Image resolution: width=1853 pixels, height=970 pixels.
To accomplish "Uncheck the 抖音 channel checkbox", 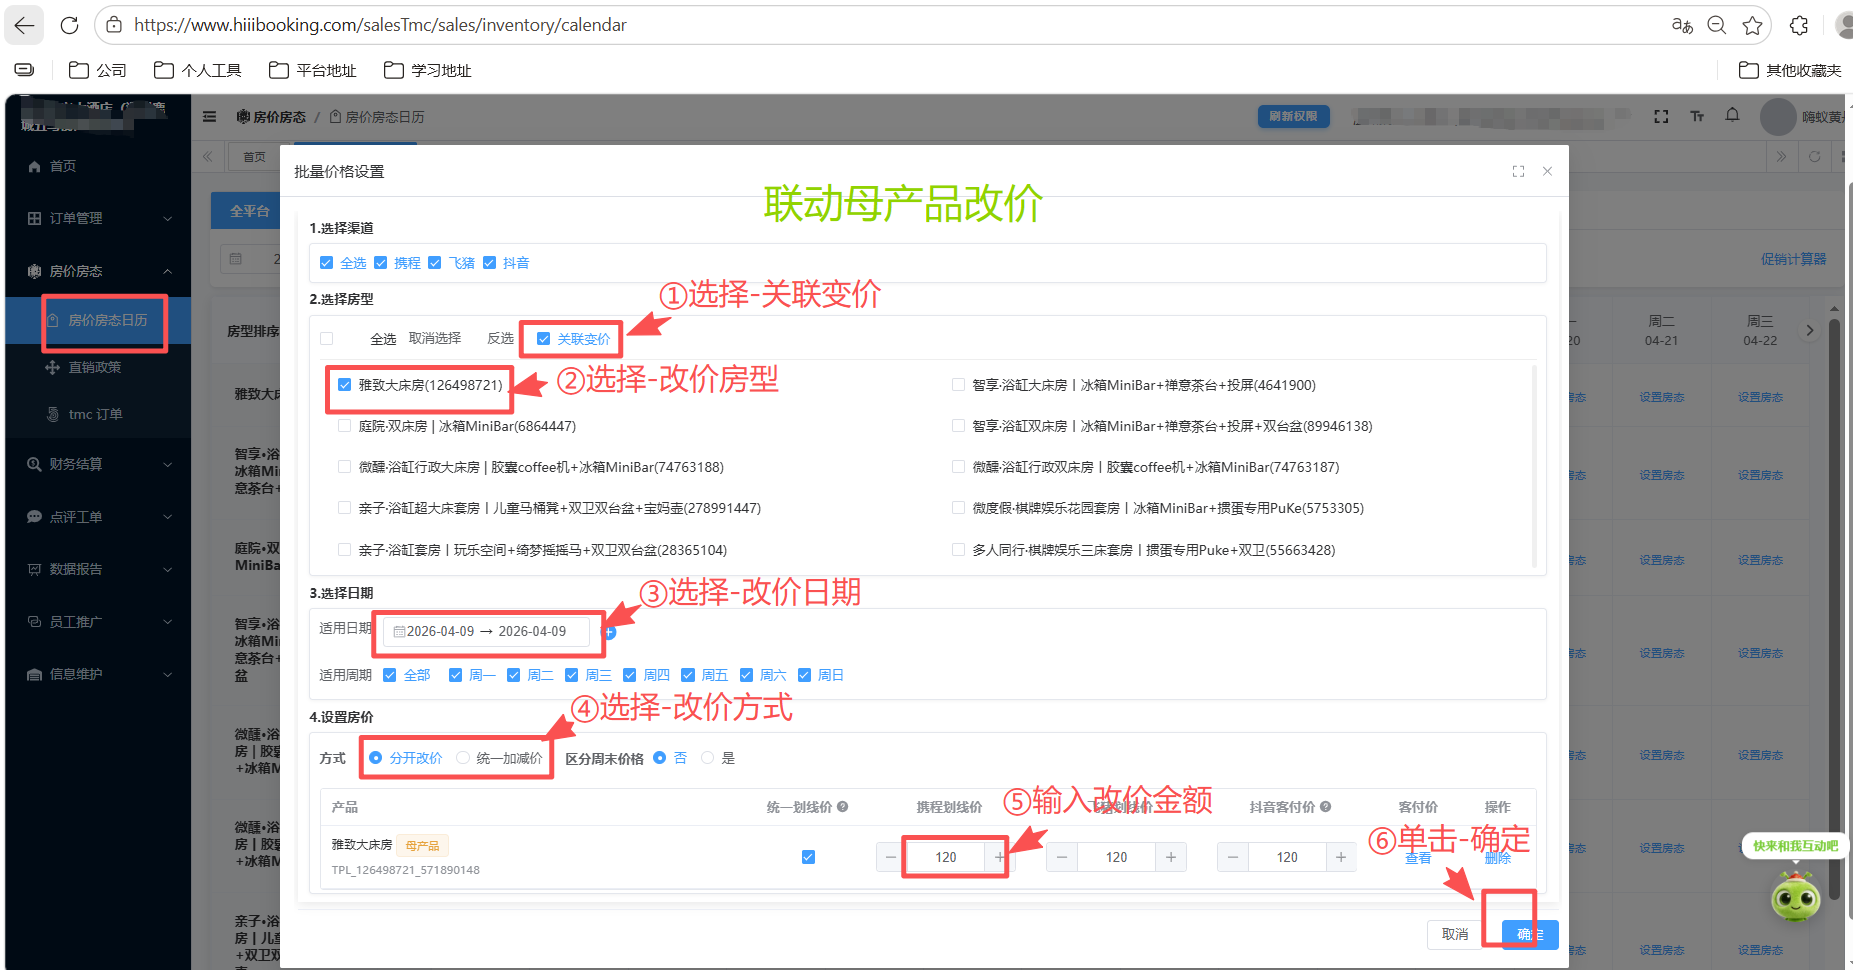I will [x=490, y=262].
